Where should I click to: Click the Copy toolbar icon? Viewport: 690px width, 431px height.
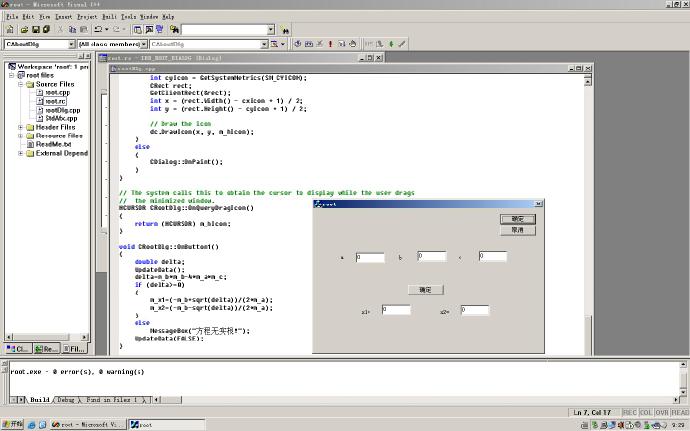pyautogui.click(x=72, y=29)
